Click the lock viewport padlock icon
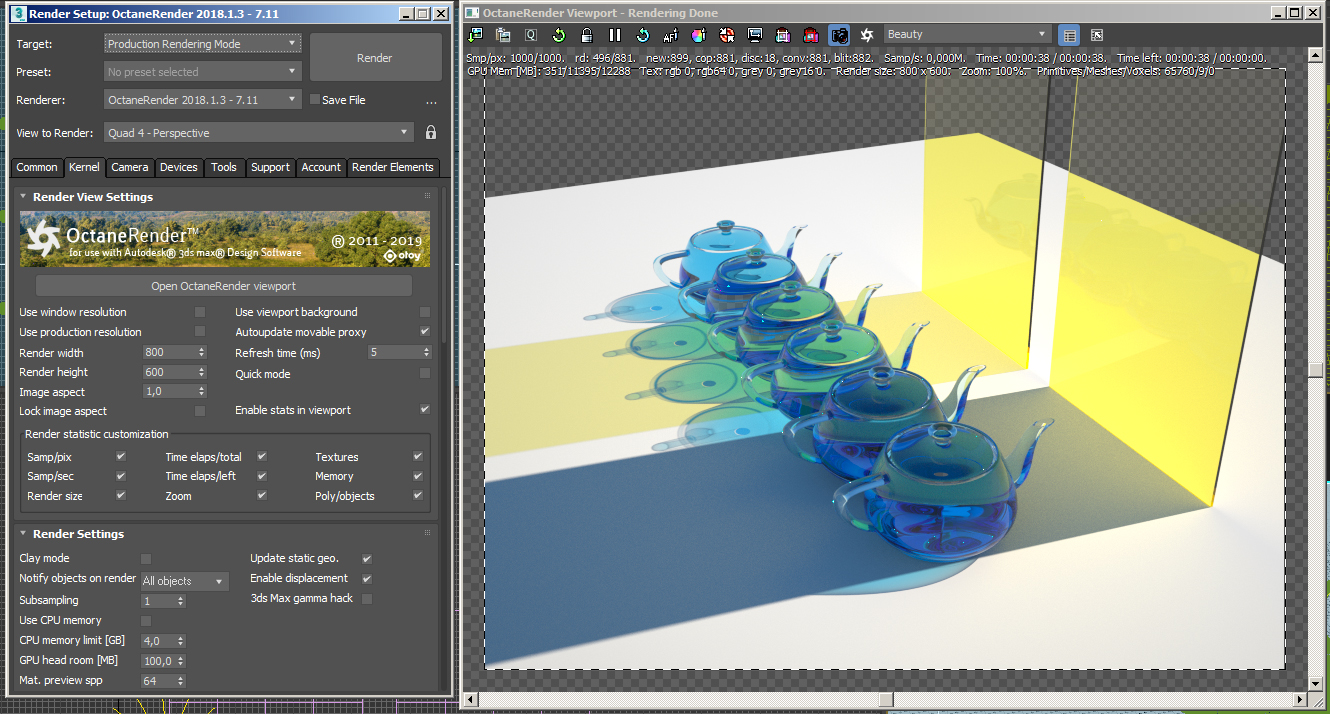This screenshot has height=714, width=1330. [x=587, y=35]
